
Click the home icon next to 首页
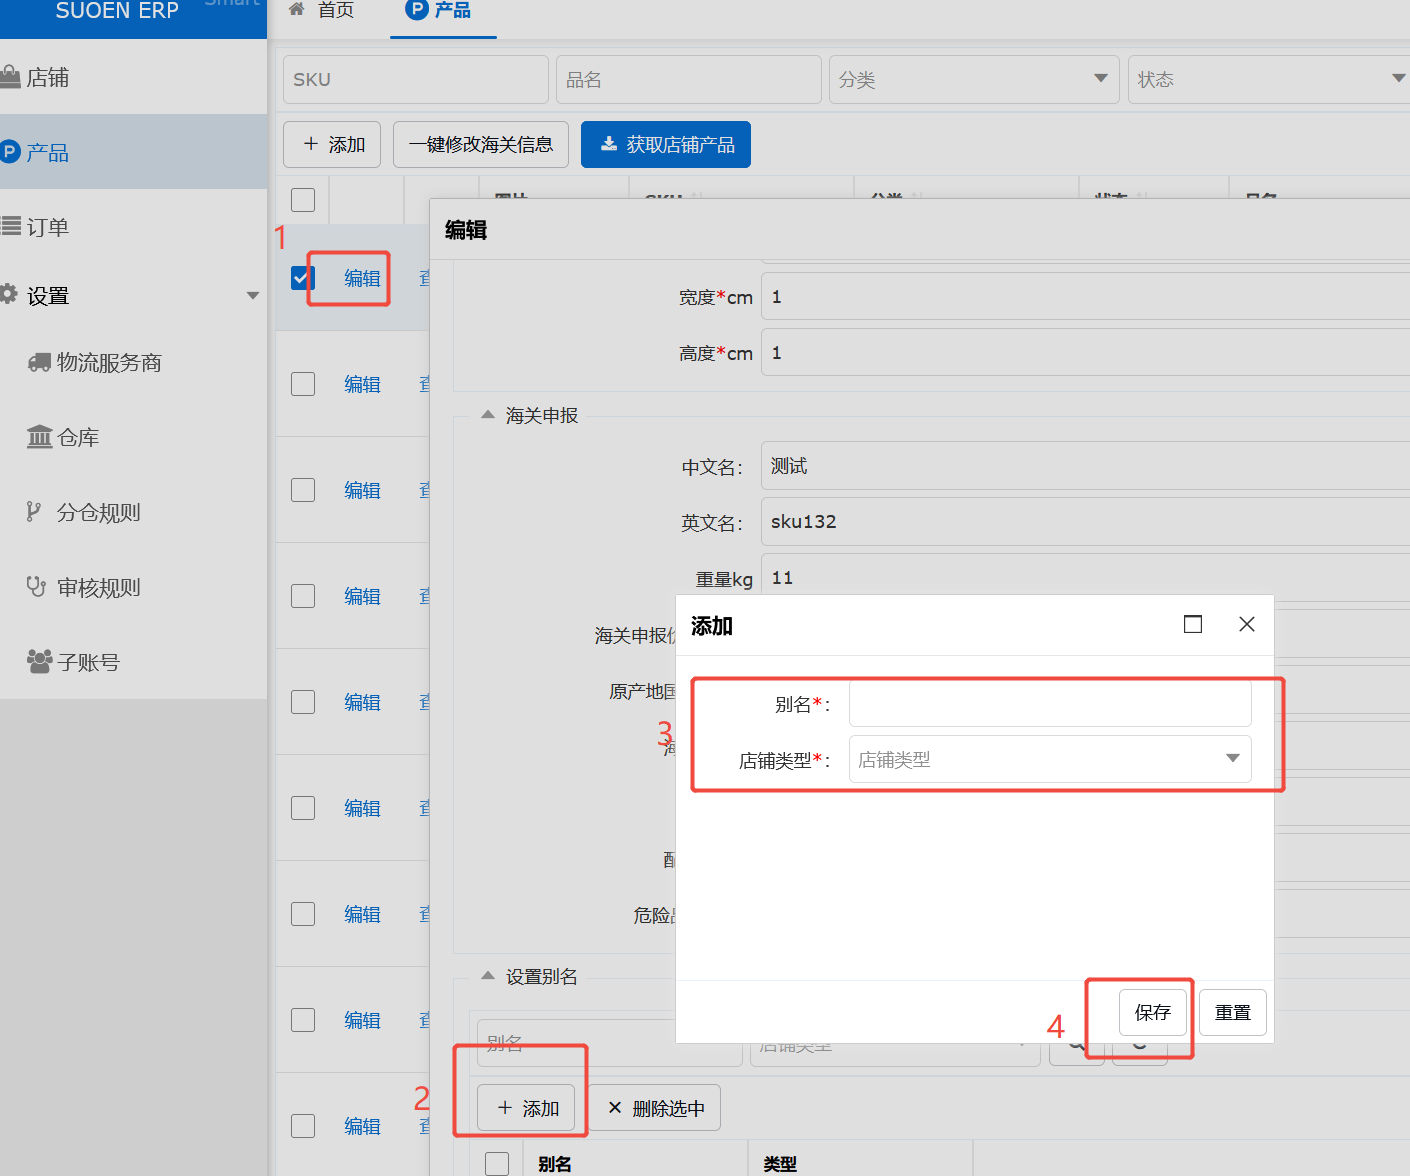pos(295,10)
